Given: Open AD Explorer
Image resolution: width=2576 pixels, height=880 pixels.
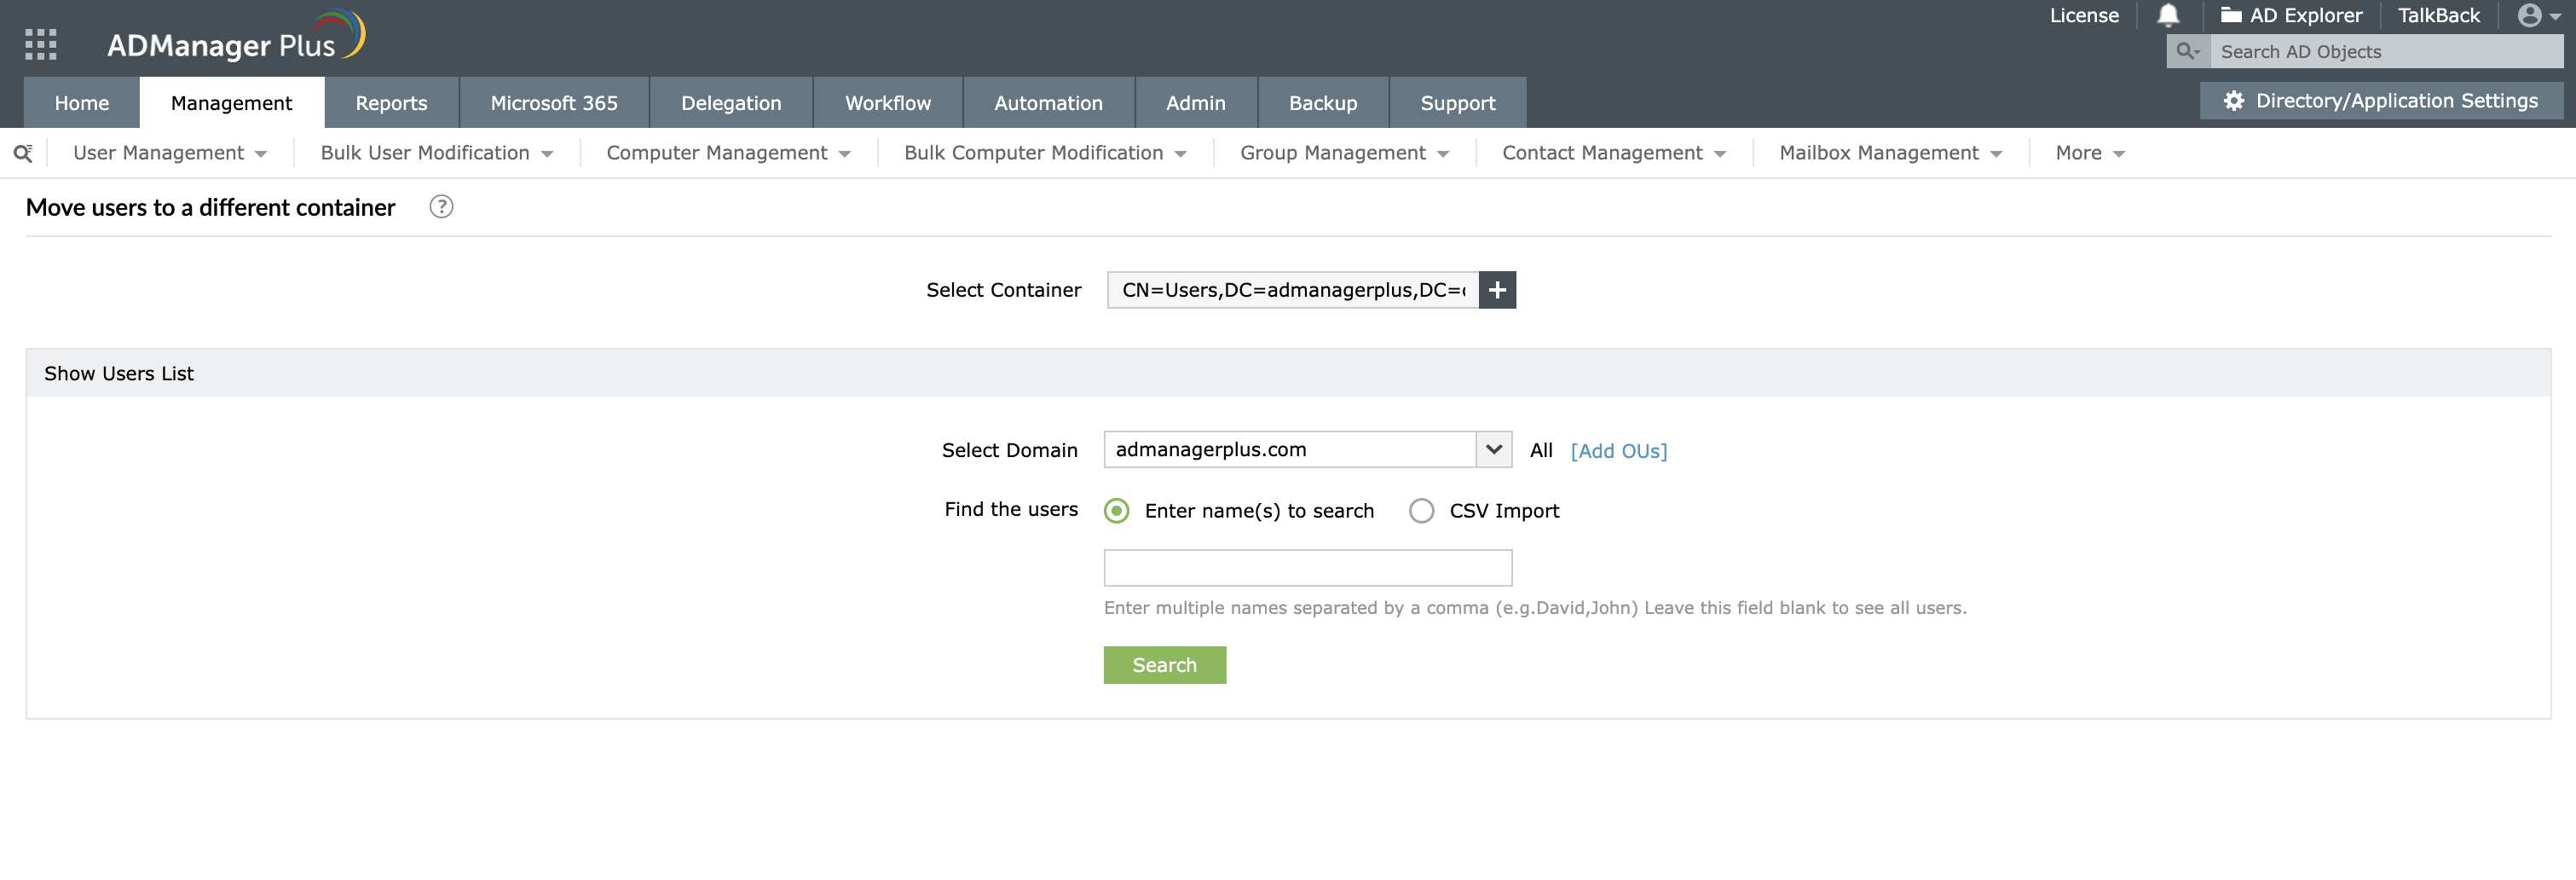Looking at the screenshot, I should [2291, 15].
